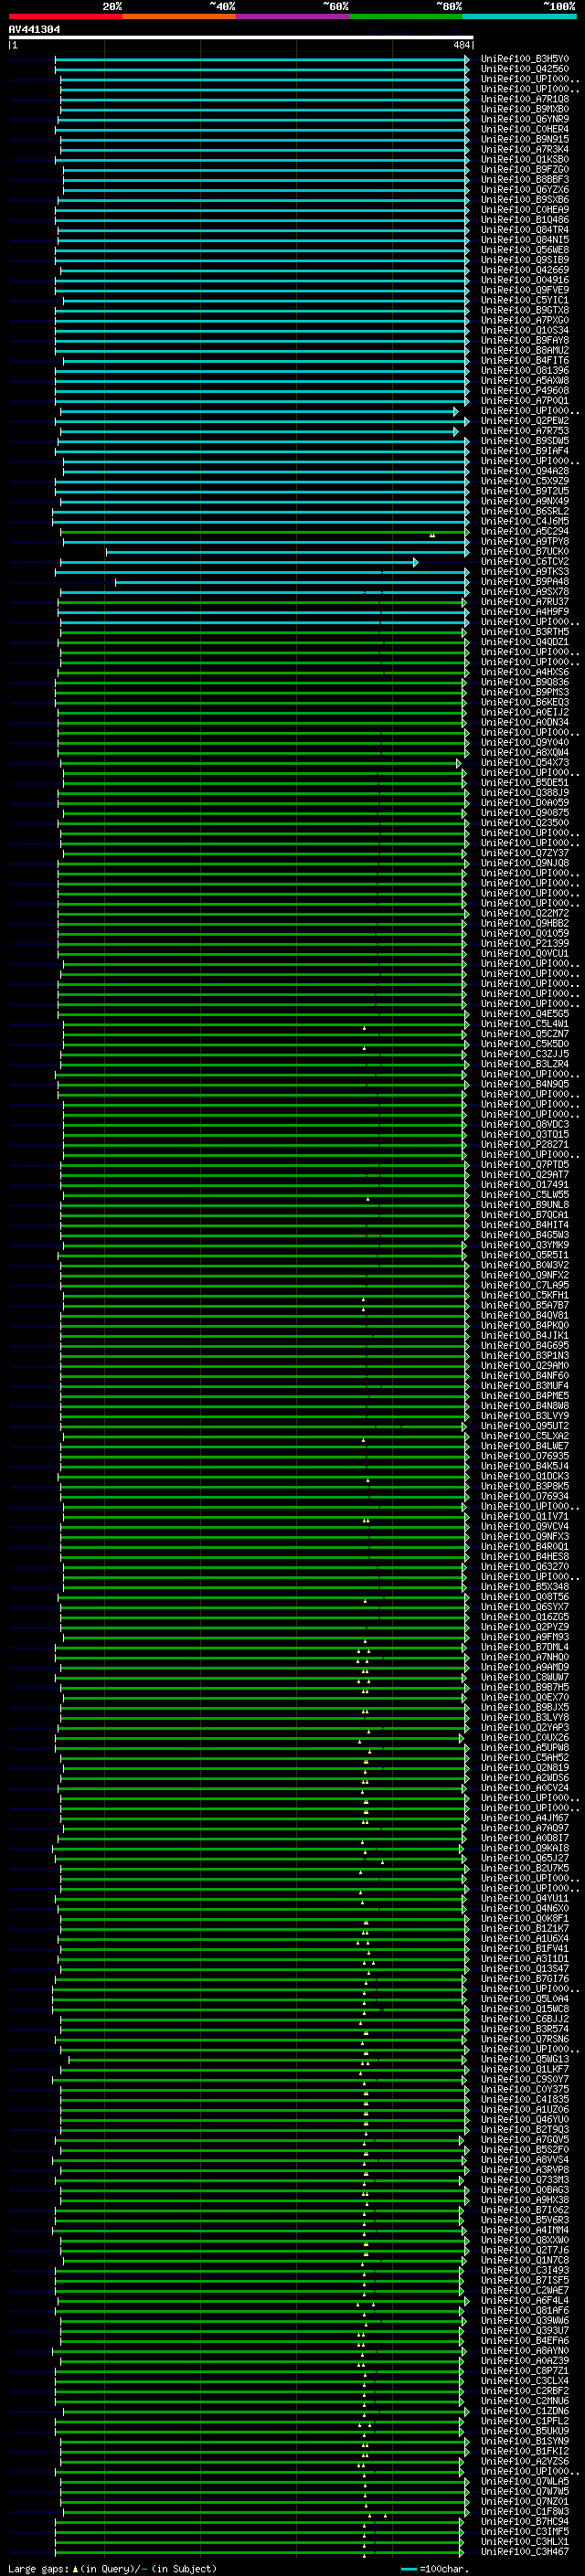The height and width of the screenshot is (2576, 585).
Task: Click the cyan alignment bar for UniRef100_B3H5Y0
Action: tap(261, 59)
